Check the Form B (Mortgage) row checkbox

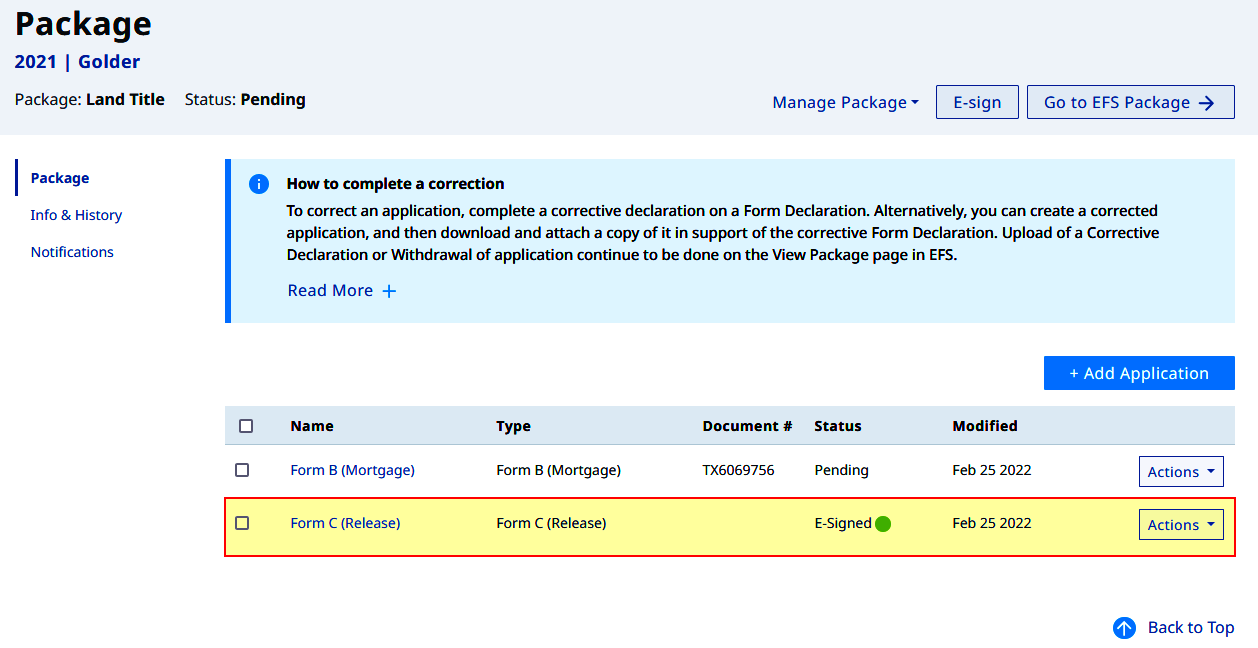[x=242, y=470]
